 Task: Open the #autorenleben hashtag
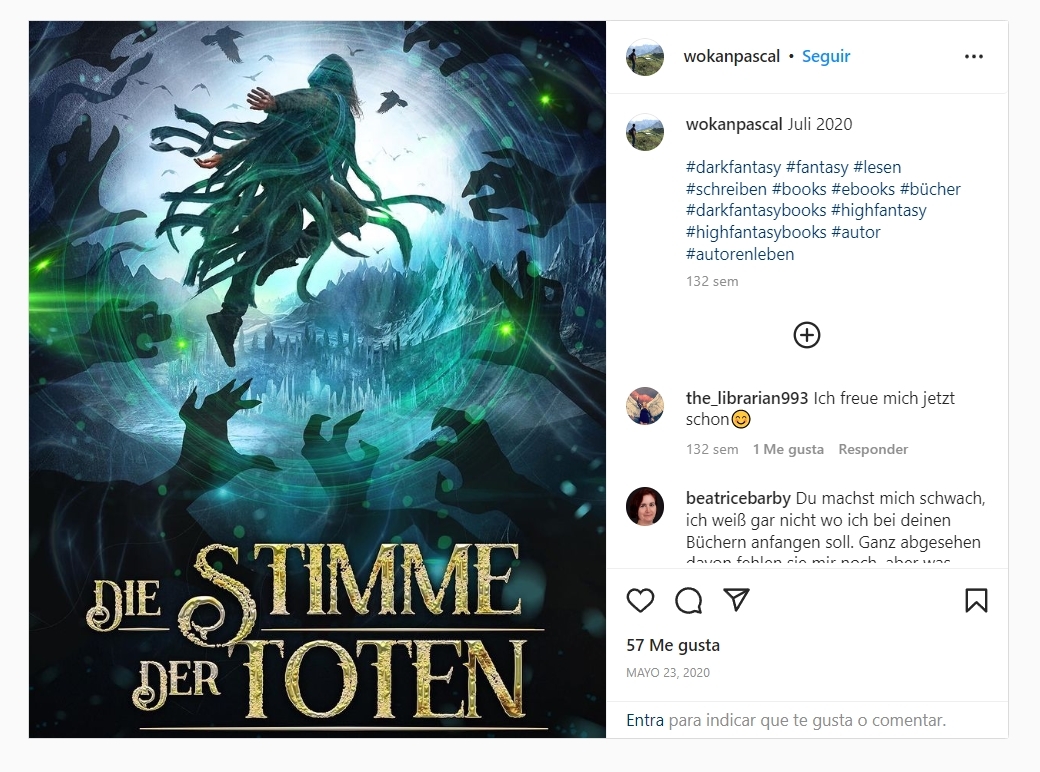coord(740,254)
